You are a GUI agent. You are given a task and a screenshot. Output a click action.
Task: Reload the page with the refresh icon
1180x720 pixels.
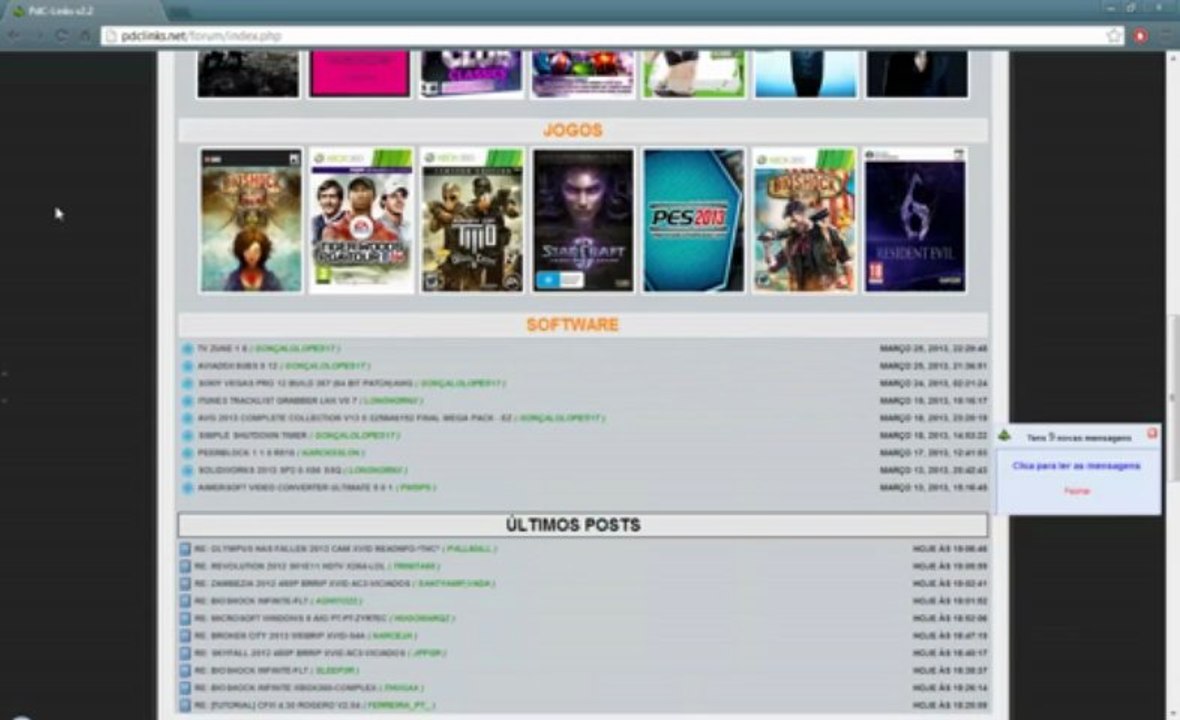(61, 35)
